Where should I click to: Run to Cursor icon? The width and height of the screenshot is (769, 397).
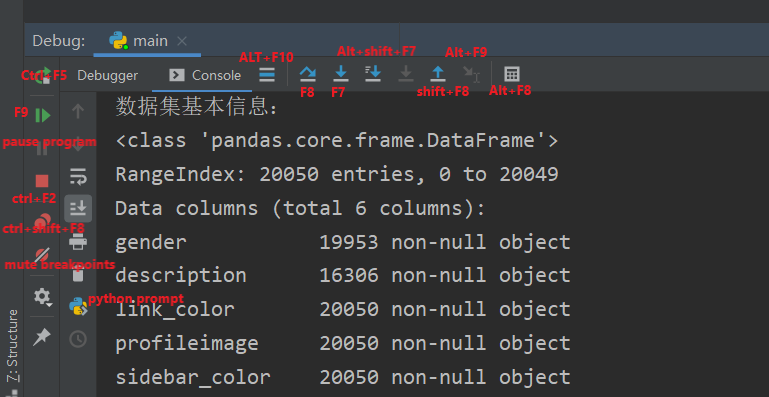pos(471,74)
